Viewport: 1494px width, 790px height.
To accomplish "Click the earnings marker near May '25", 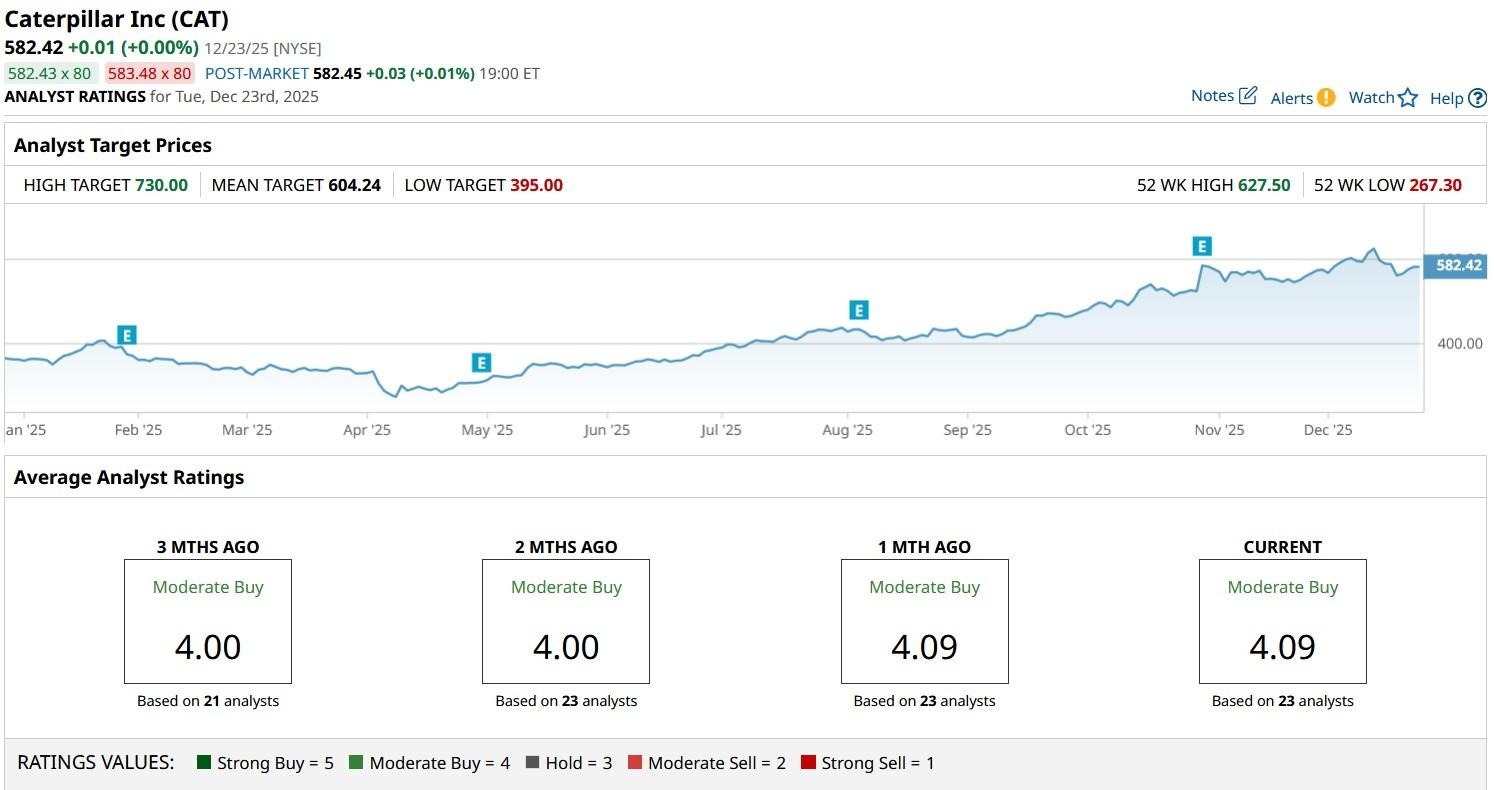I will [481, 363].
